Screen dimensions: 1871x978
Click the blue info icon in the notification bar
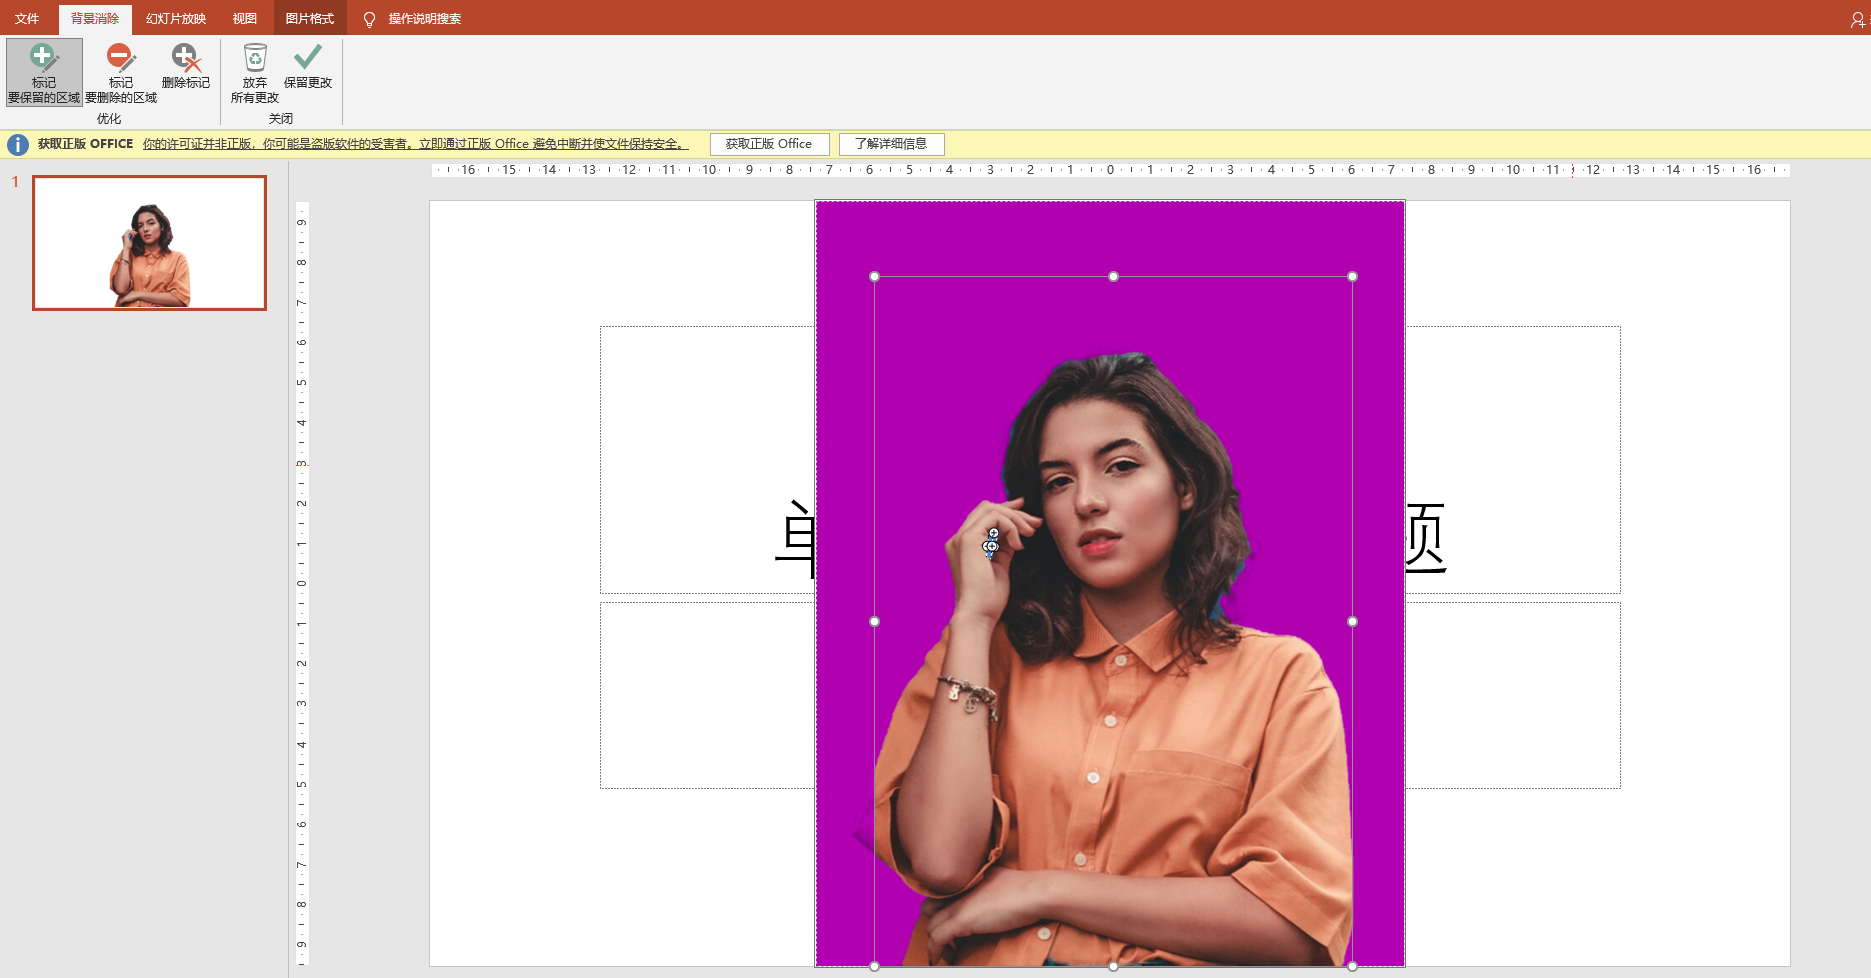[x=18, y=144]
